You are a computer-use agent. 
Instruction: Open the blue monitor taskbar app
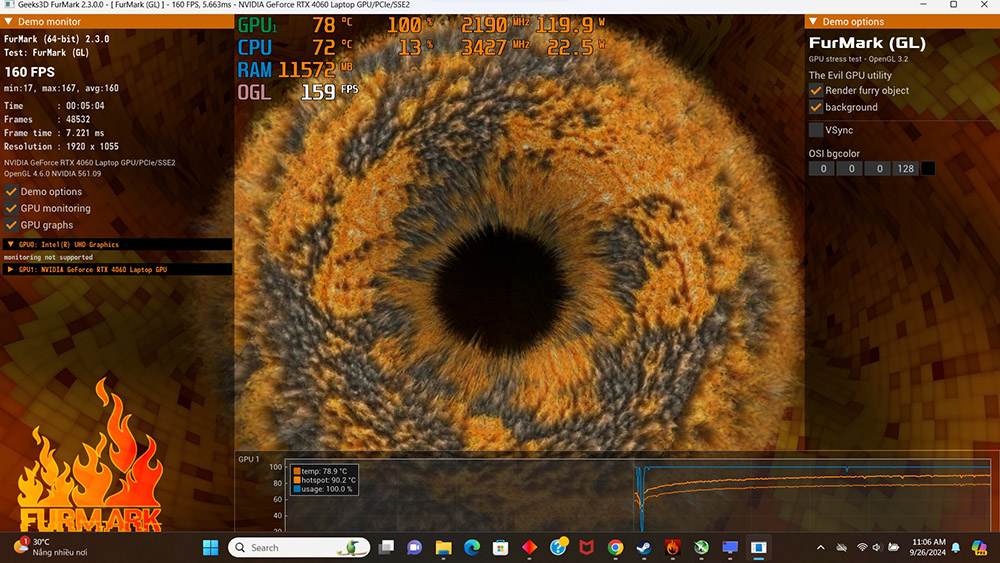pos(730,547)
